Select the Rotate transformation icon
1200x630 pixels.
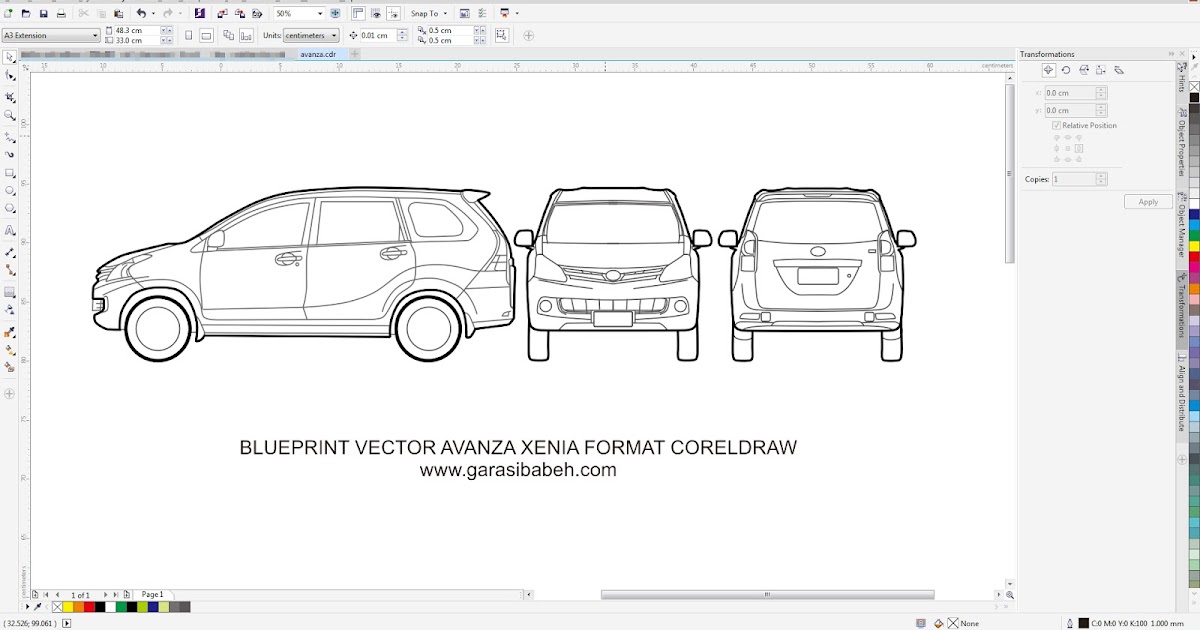coord(1066,70)
